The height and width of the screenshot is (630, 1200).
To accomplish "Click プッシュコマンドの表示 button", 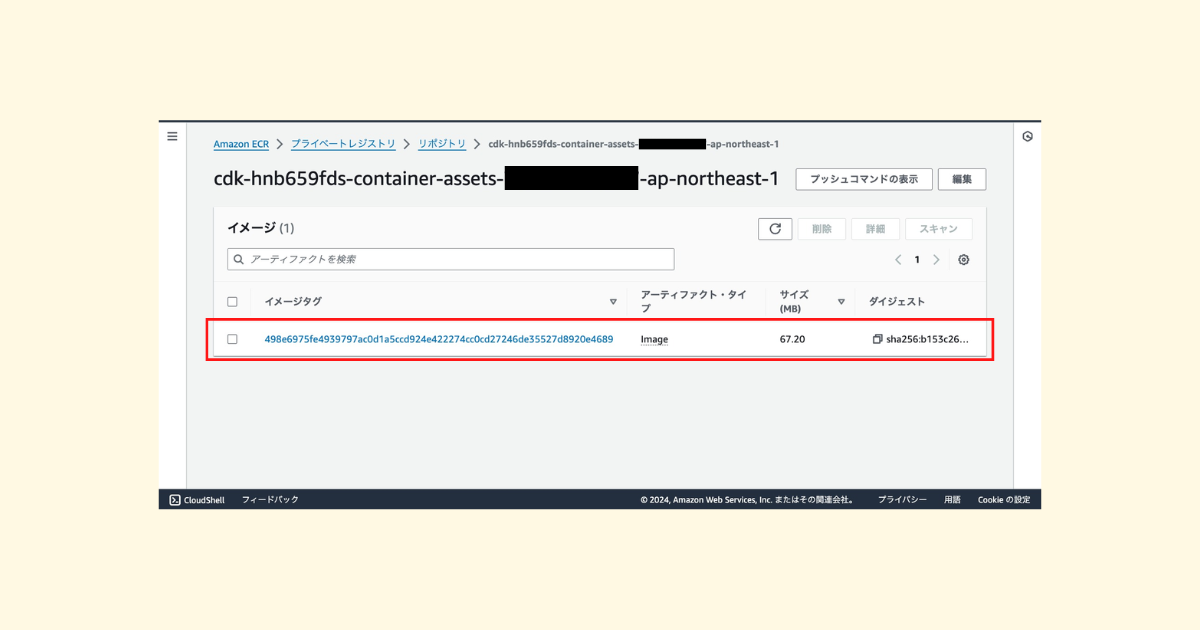I will click(864, 179).
